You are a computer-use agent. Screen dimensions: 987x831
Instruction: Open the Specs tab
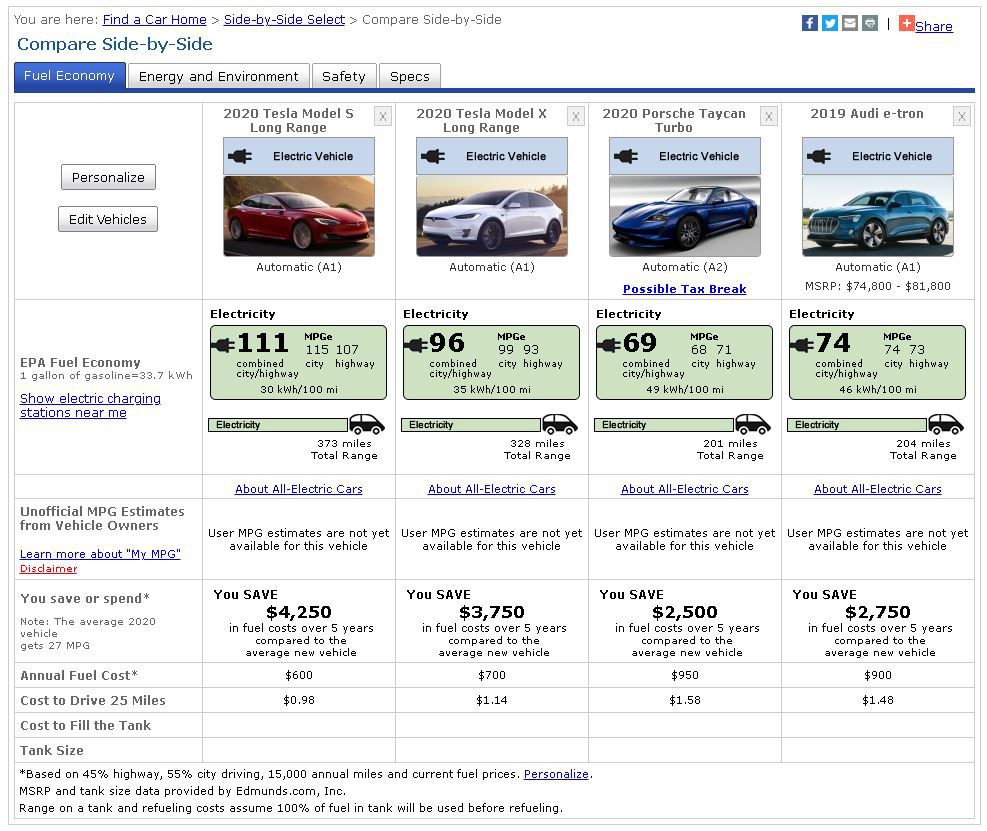[x=410, y=77]
